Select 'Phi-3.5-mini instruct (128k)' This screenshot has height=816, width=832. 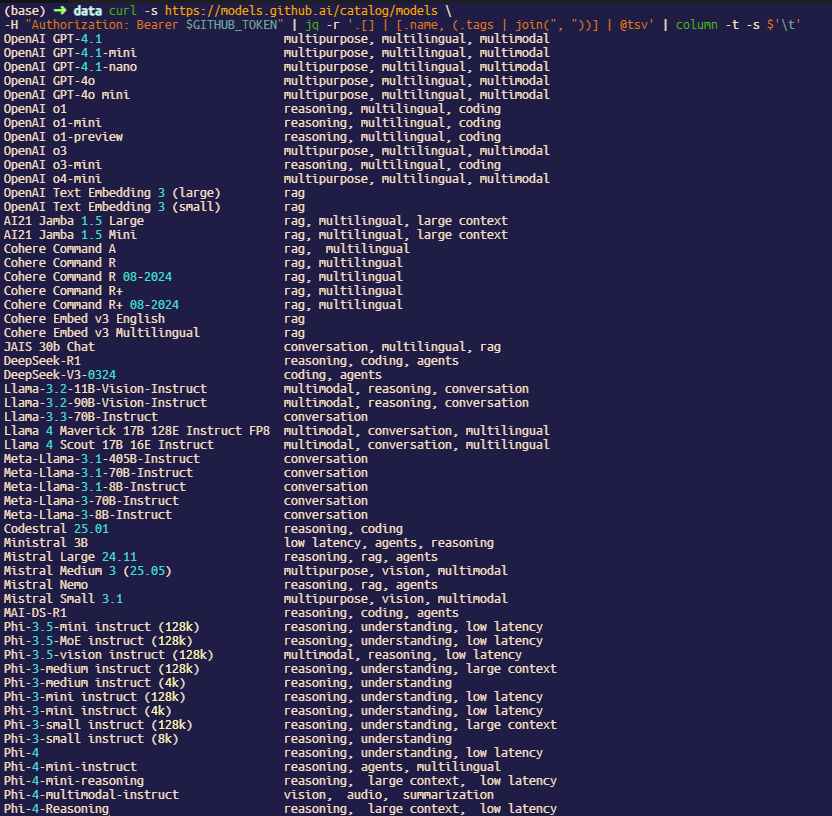[102, 627]
